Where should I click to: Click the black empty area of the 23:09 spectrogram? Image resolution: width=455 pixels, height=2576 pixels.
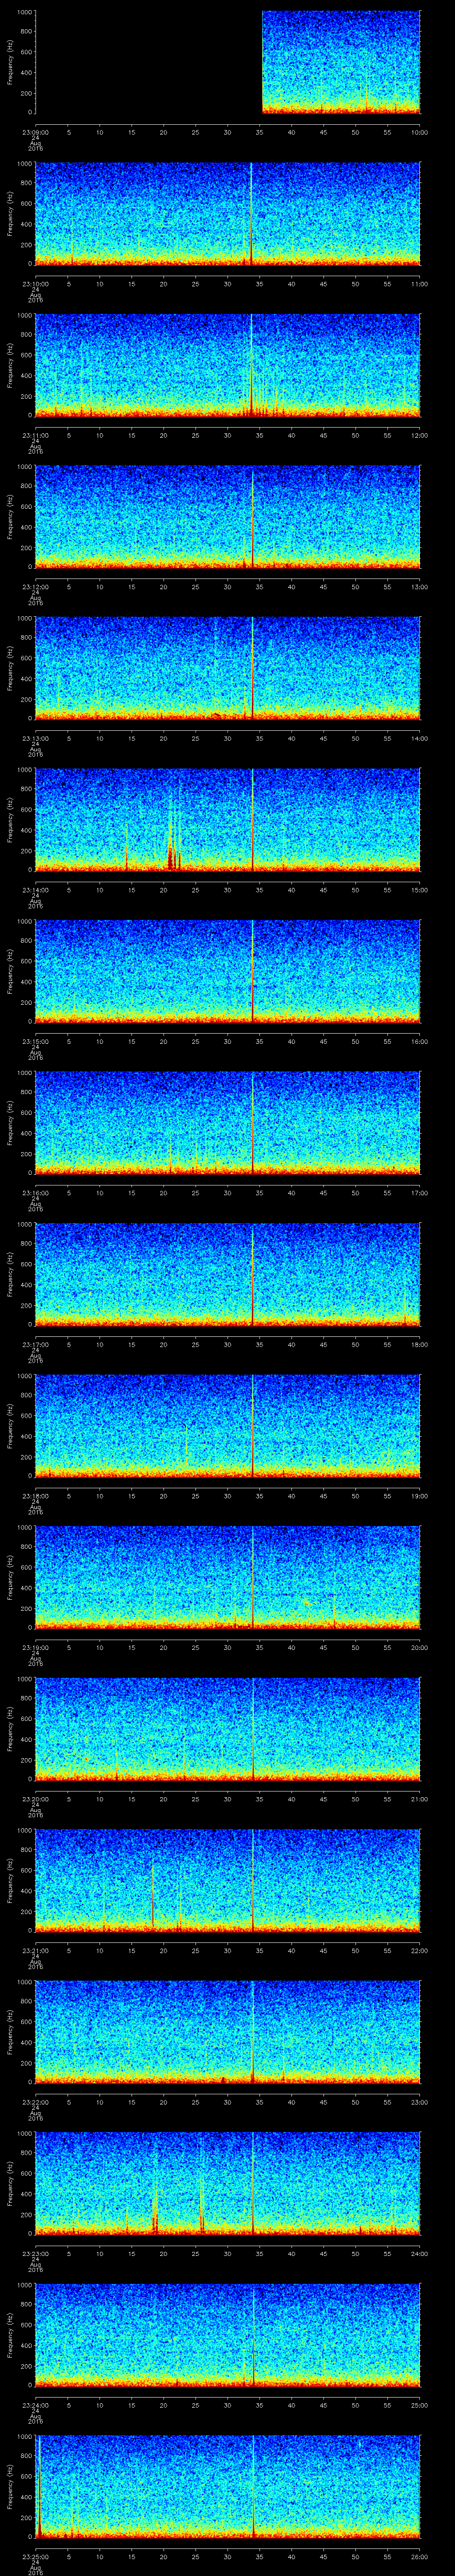[x=148, y=62]
